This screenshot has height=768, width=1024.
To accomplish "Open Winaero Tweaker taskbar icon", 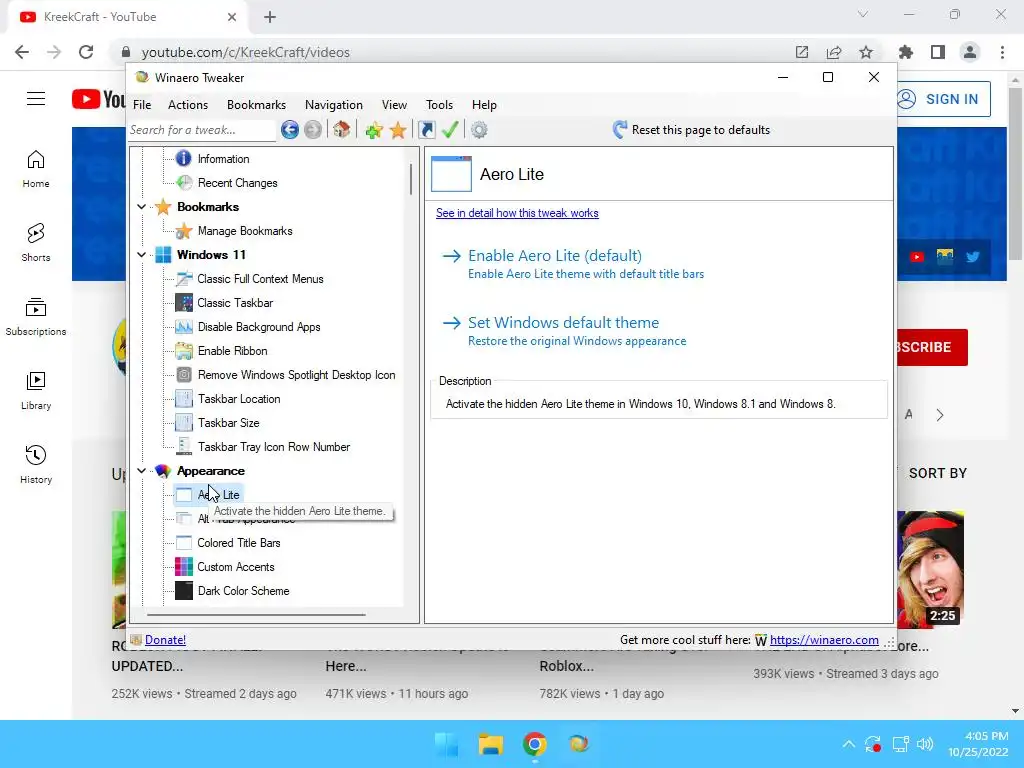I will point(578,744).
